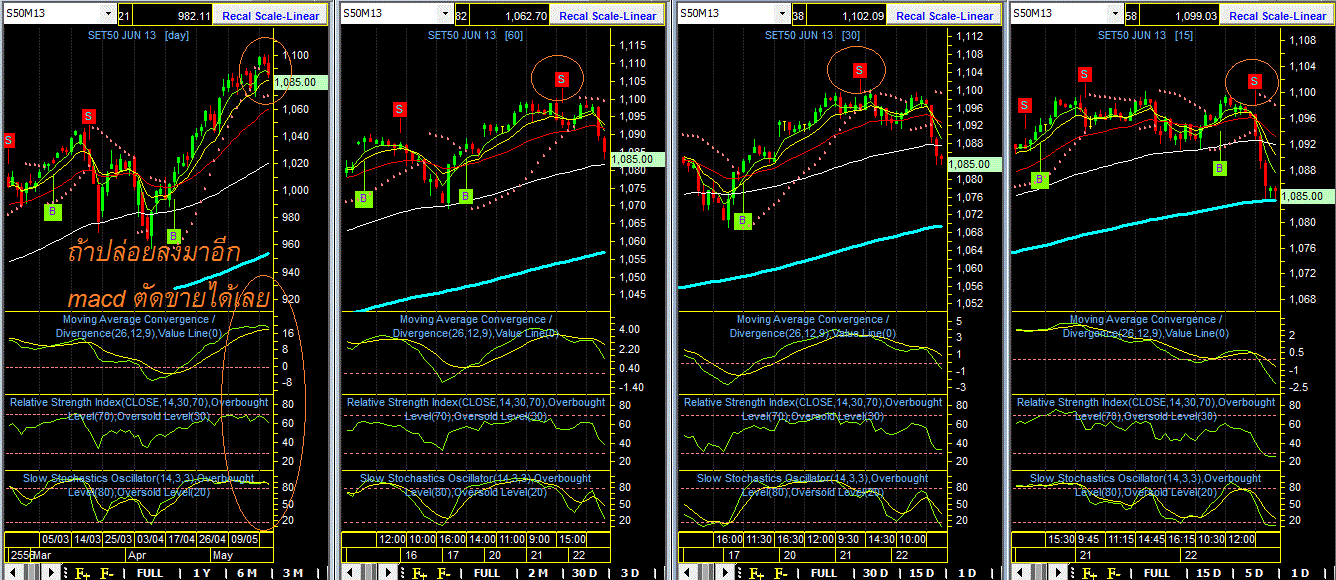This screenshot has height=580, width=1336.
Task: Select FULL range on 15-minute chart
Action: click(x=1157, y=573)
